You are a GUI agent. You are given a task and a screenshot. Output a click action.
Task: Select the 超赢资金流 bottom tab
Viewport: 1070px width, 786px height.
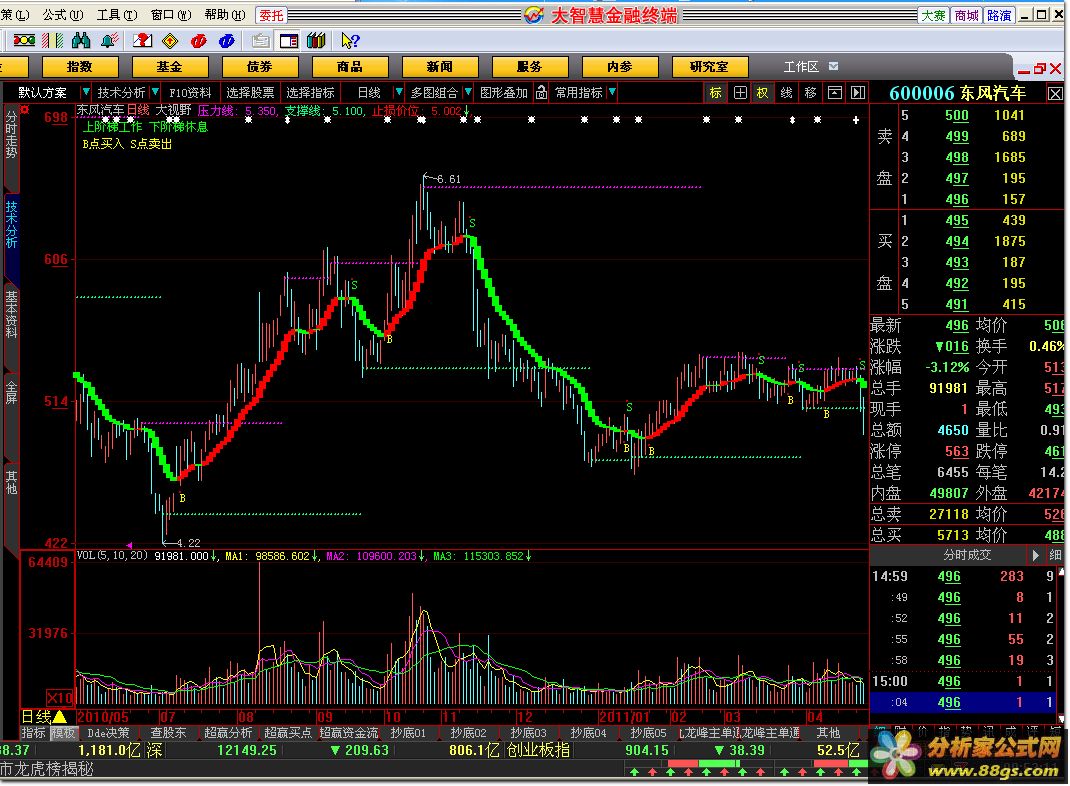(x=348, y=733)
